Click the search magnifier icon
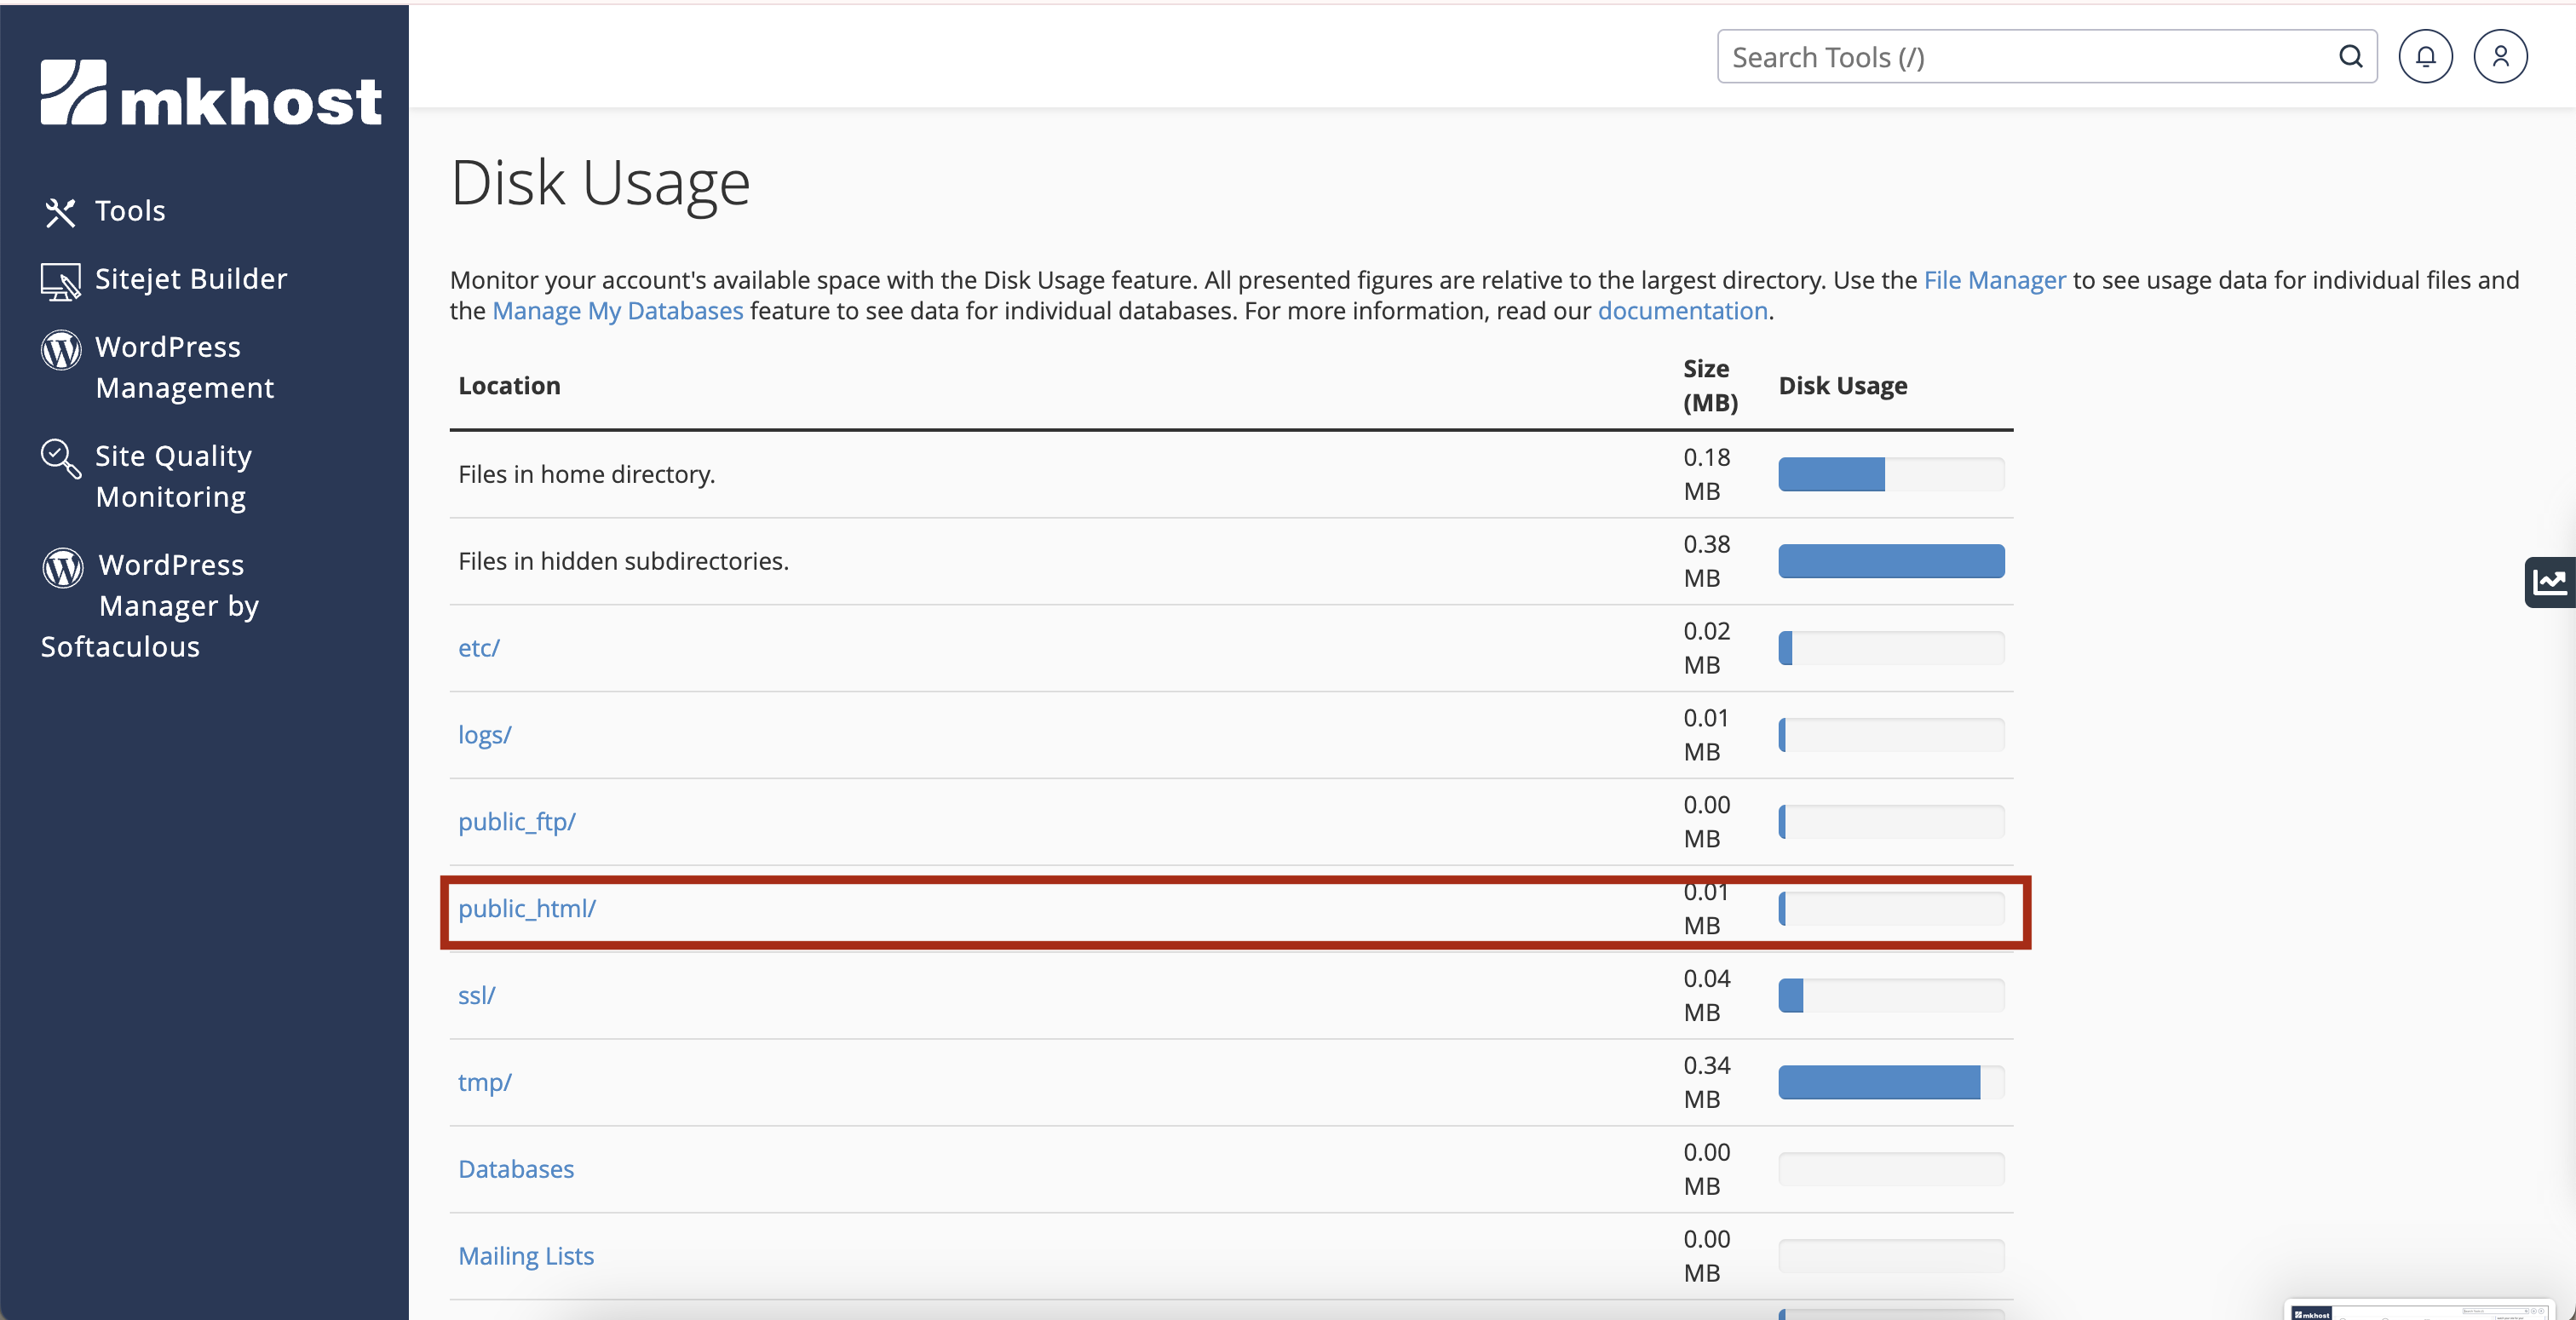Image resolution: width=2576 pixels, height=1320 pixels. click(2350, 57)
